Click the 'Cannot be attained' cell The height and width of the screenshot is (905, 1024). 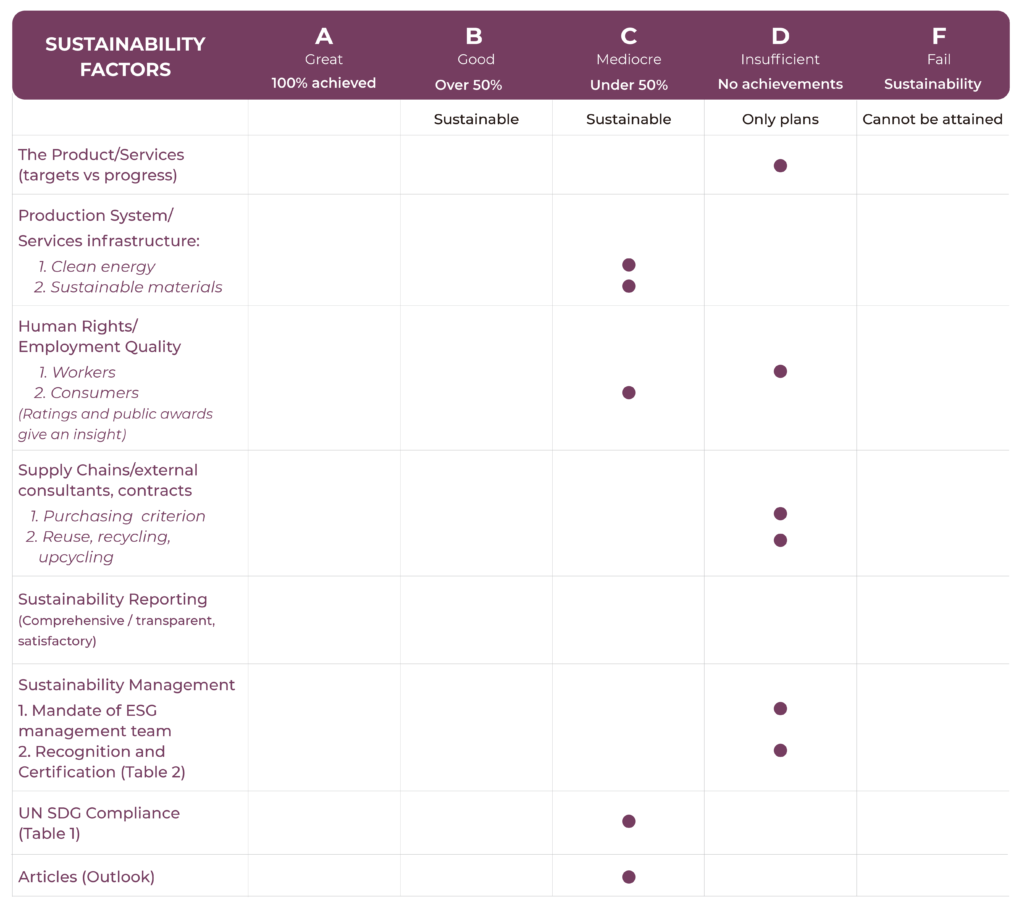(932, 119)
